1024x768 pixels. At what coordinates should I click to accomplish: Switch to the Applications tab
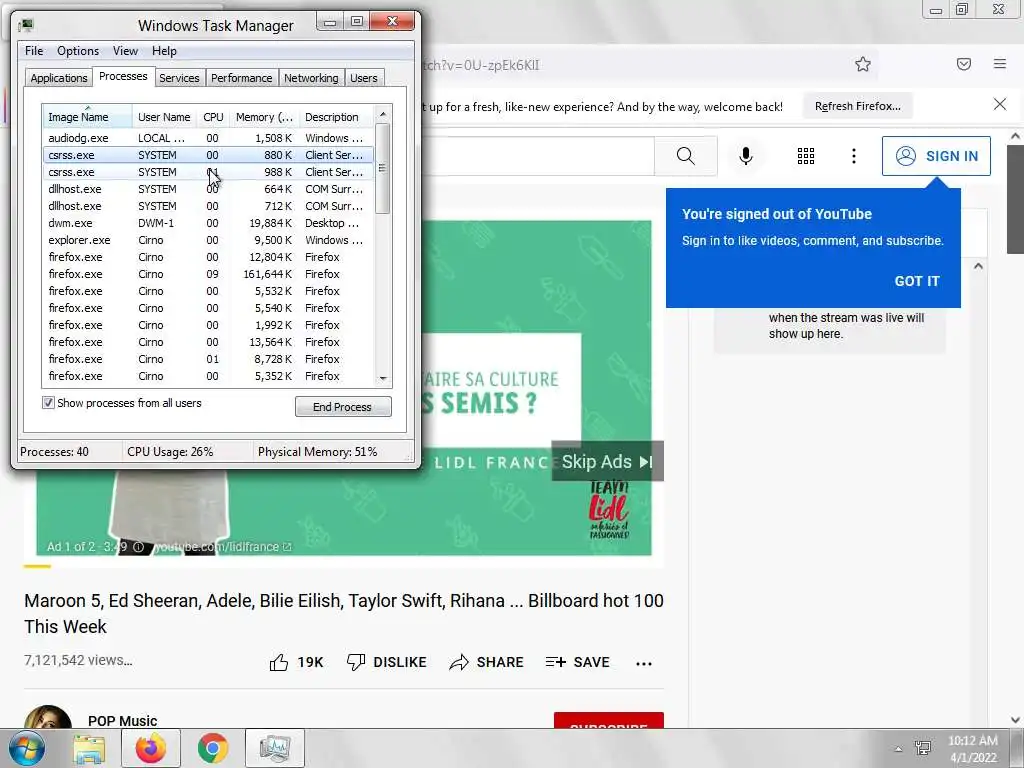click(x=59, y=78)
